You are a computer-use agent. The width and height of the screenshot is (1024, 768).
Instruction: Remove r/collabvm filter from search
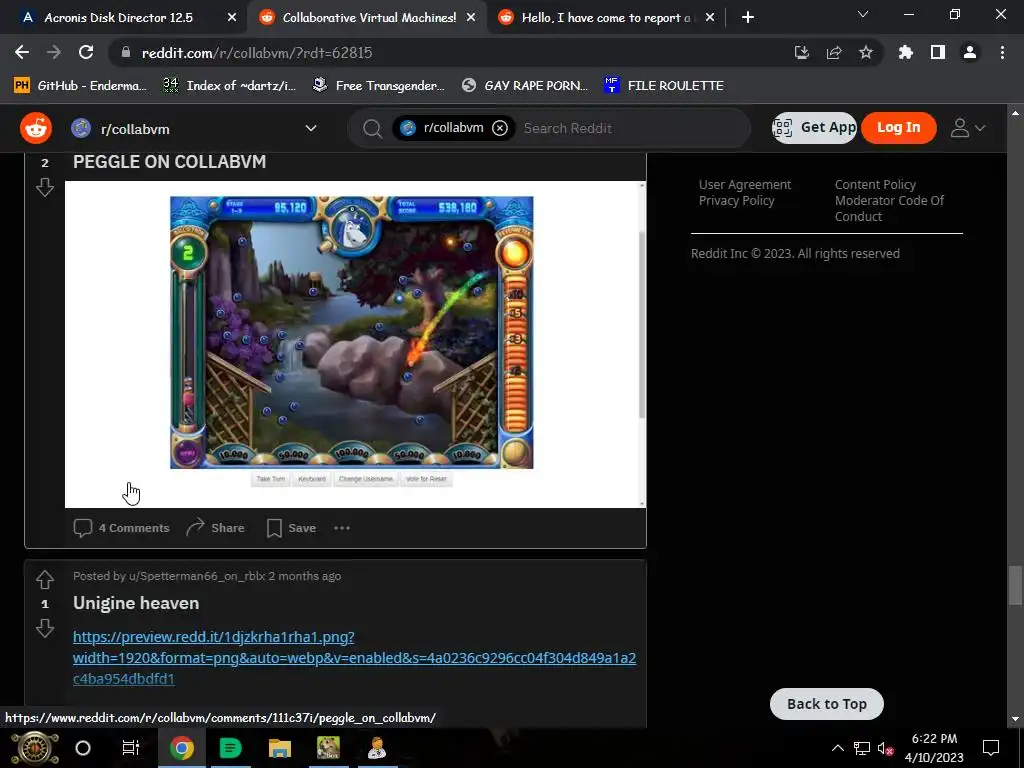tap(500, 128)
